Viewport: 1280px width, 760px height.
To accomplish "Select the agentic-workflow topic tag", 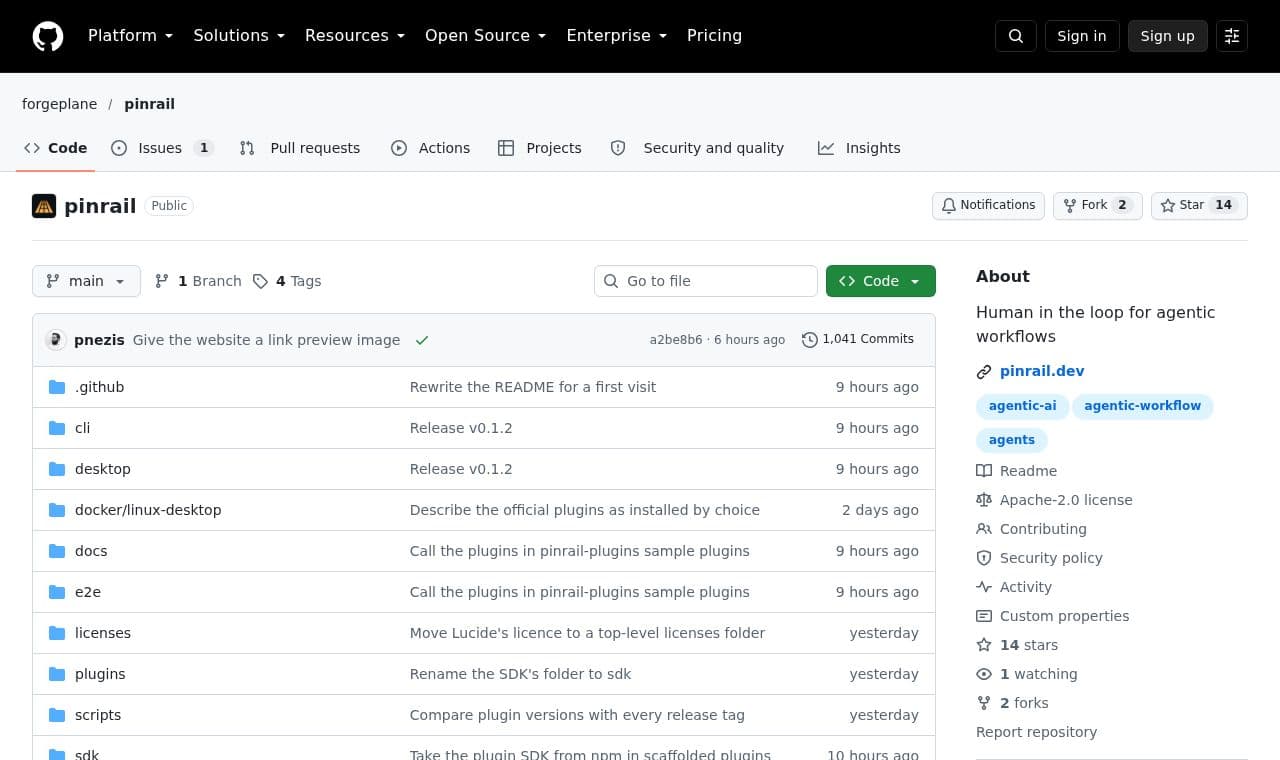I will pos(1142,406).
